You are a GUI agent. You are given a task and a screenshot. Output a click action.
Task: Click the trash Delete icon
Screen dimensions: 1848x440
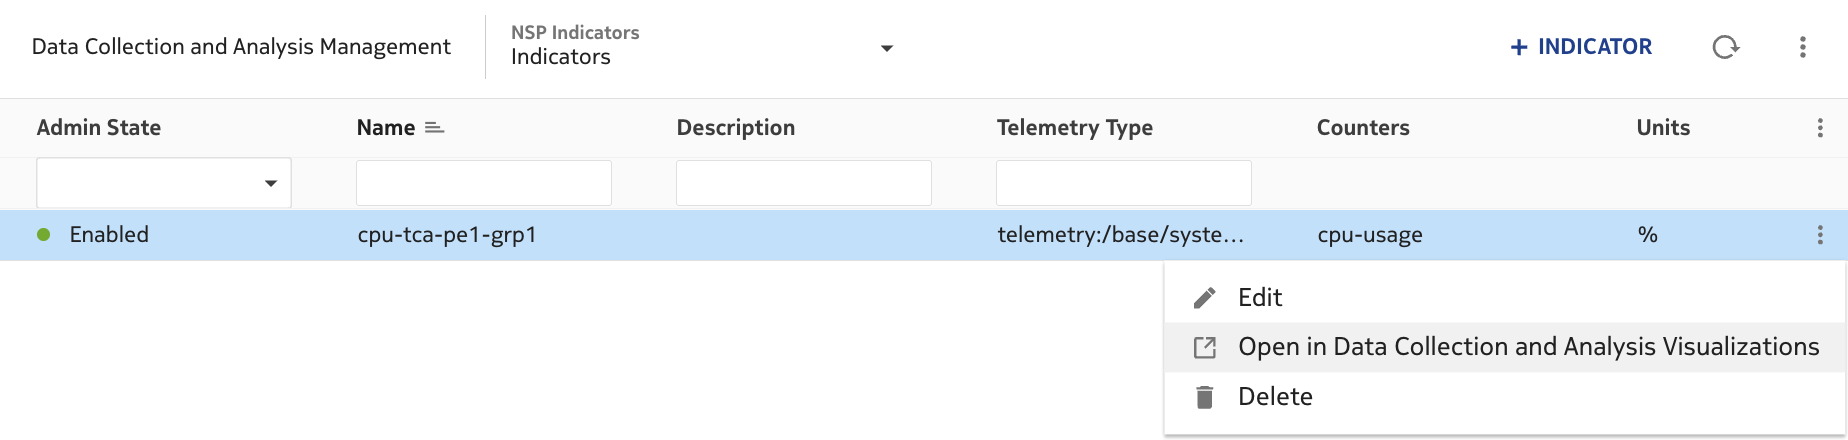point(1205,397)
